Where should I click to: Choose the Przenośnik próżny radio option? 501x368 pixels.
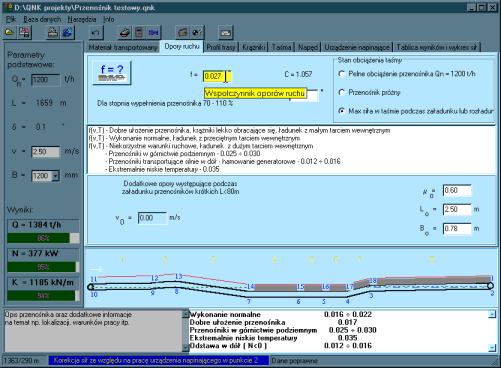[342, 92]
